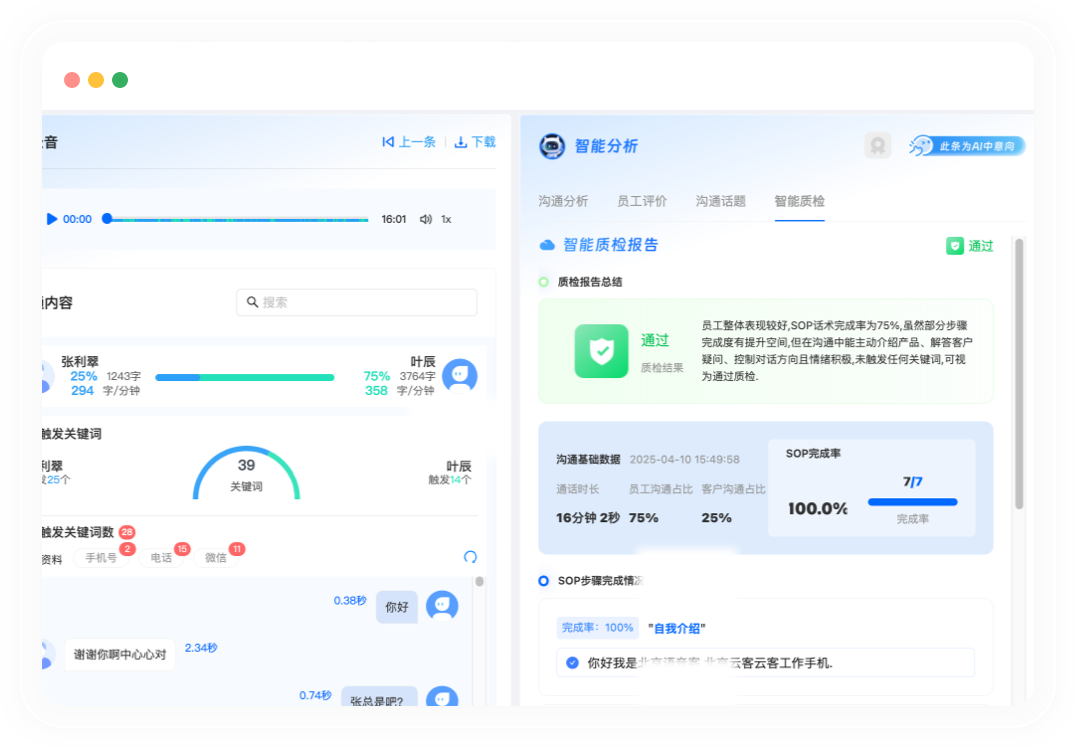Select the 智能质检 tab
The width and height of the screenshot is (1076, 748).
pyautogui.click(x=799, y=201)
